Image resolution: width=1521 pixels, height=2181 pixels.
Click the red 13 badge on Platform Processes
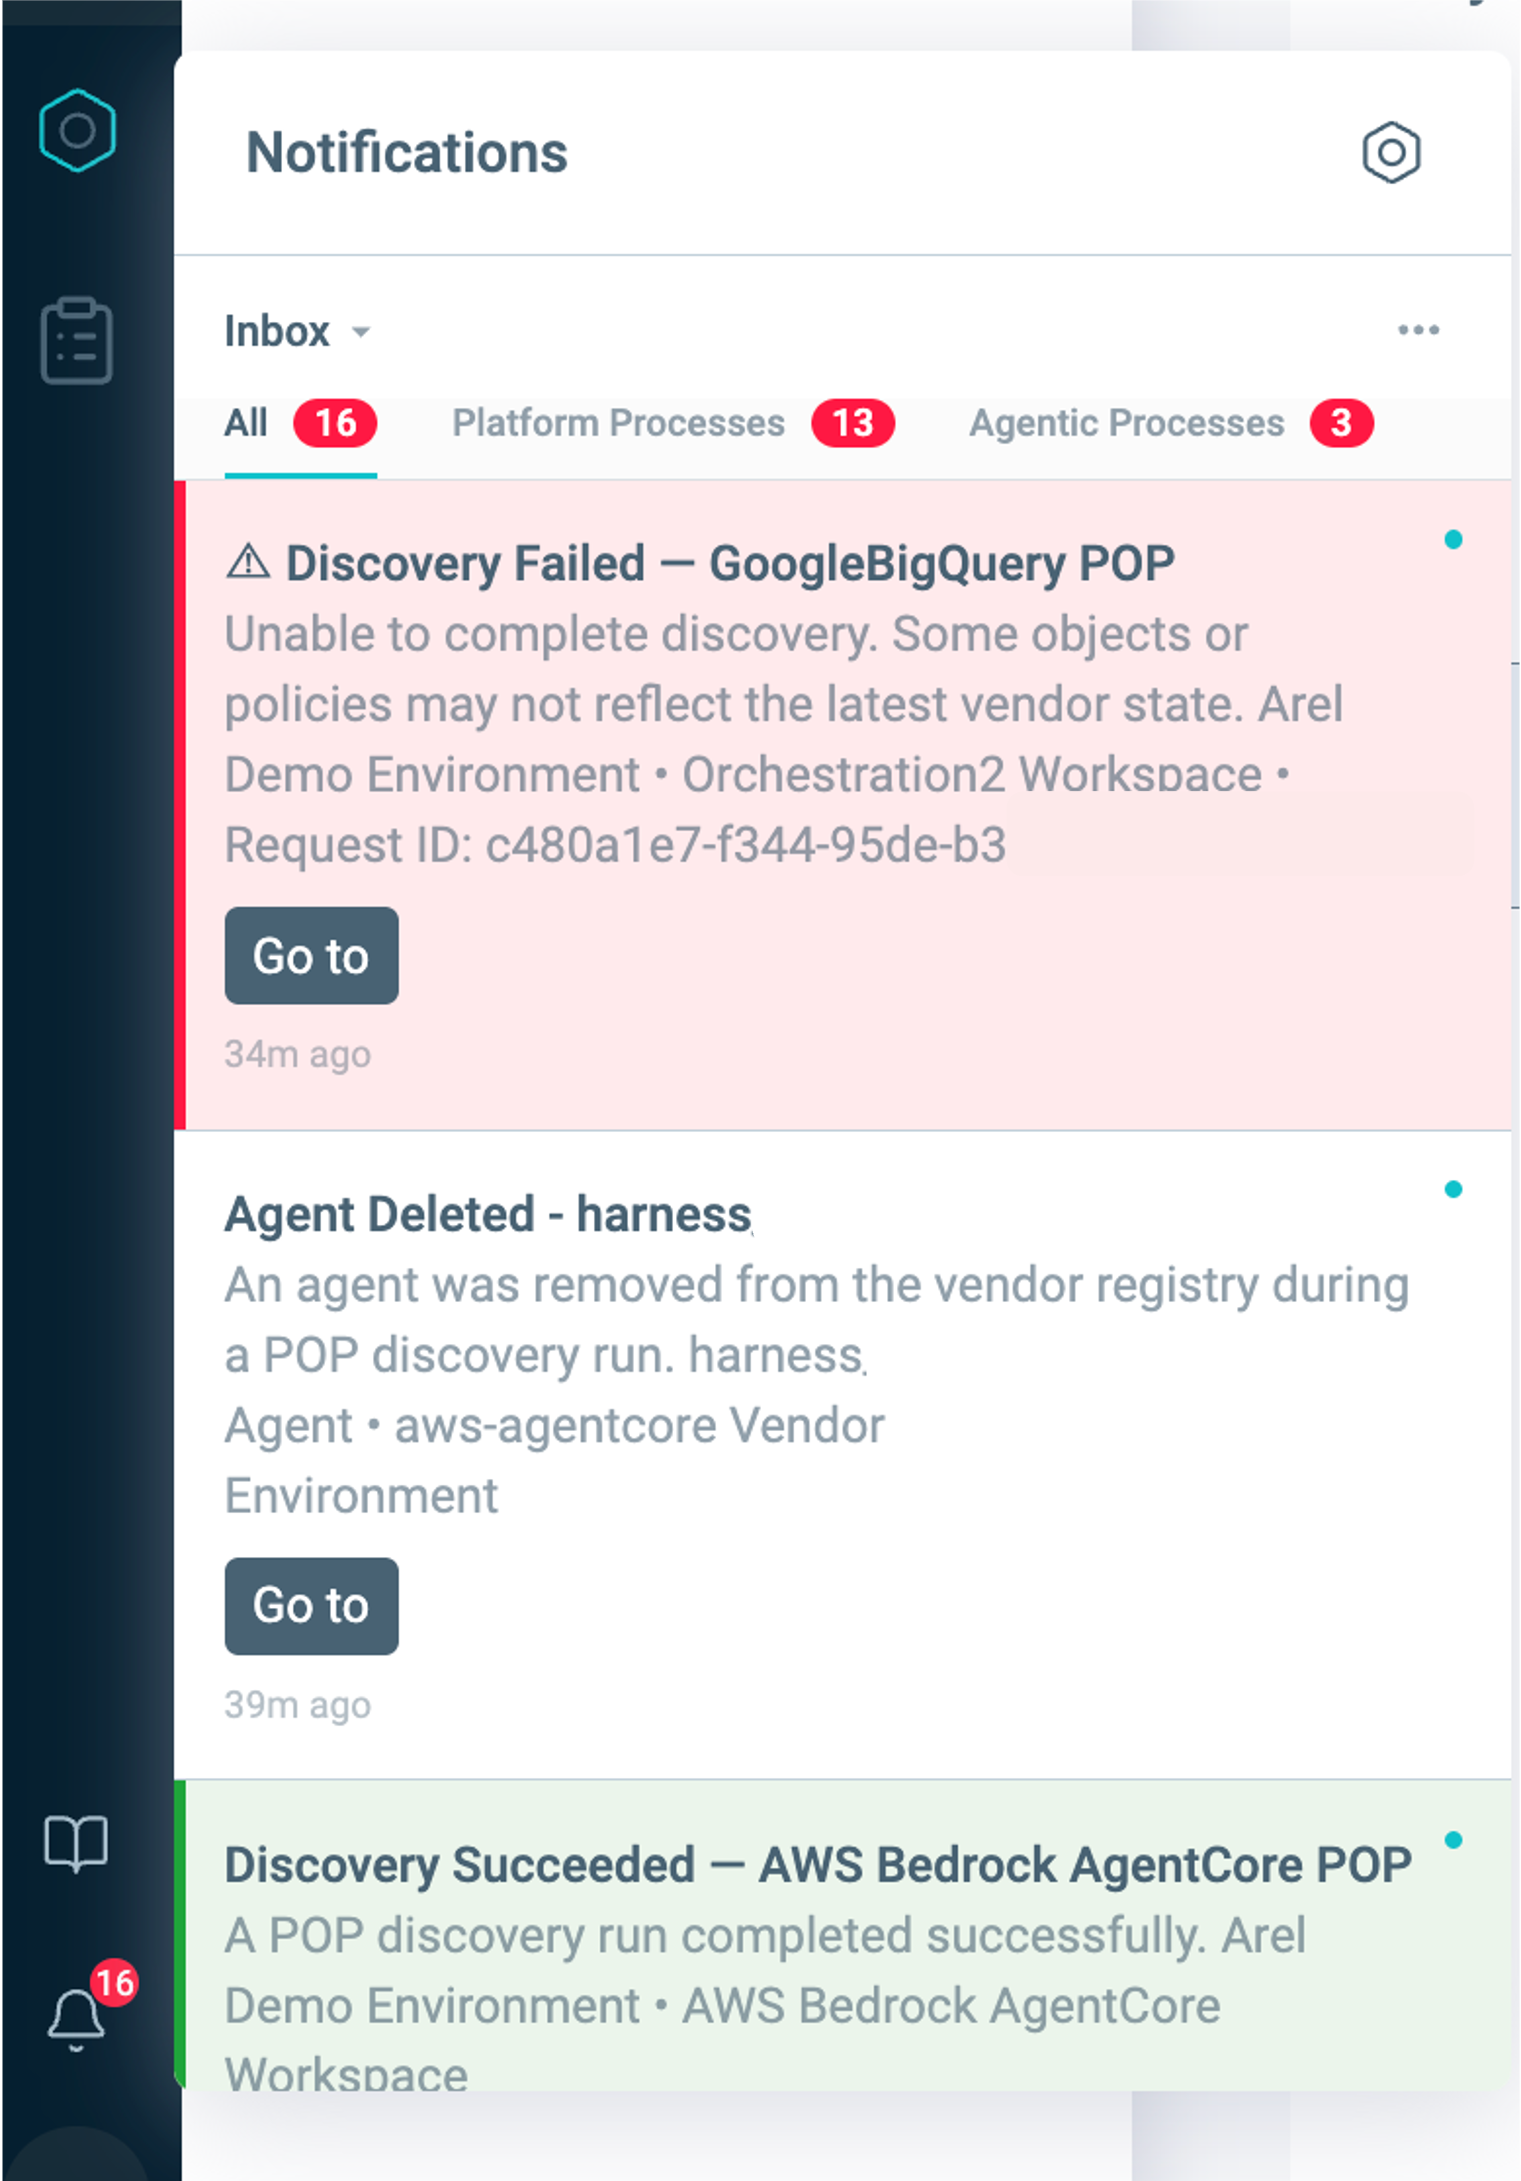[853, 423]
